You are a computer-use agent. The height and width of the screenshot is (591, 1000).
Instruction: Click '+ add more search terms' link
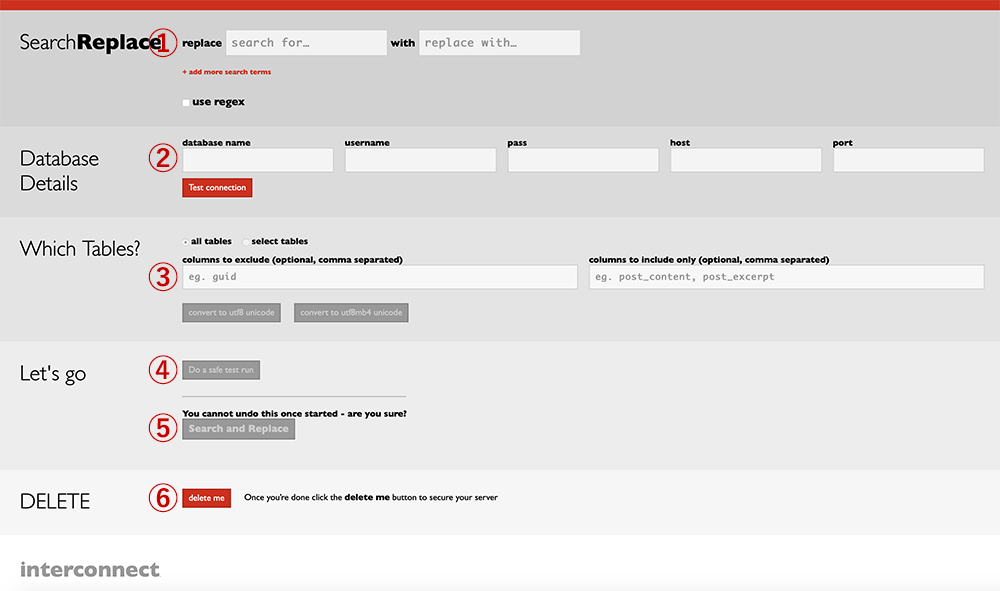point(226,72)
